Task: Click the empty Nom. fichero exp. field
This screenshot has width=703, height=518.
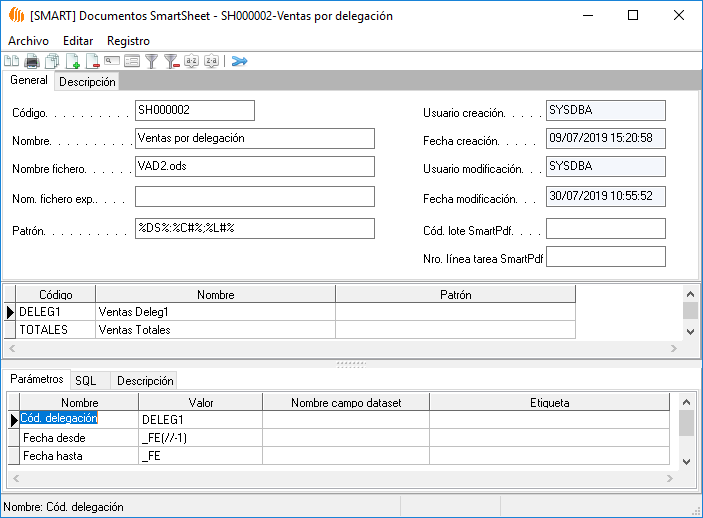Action: tap(254, 197)
